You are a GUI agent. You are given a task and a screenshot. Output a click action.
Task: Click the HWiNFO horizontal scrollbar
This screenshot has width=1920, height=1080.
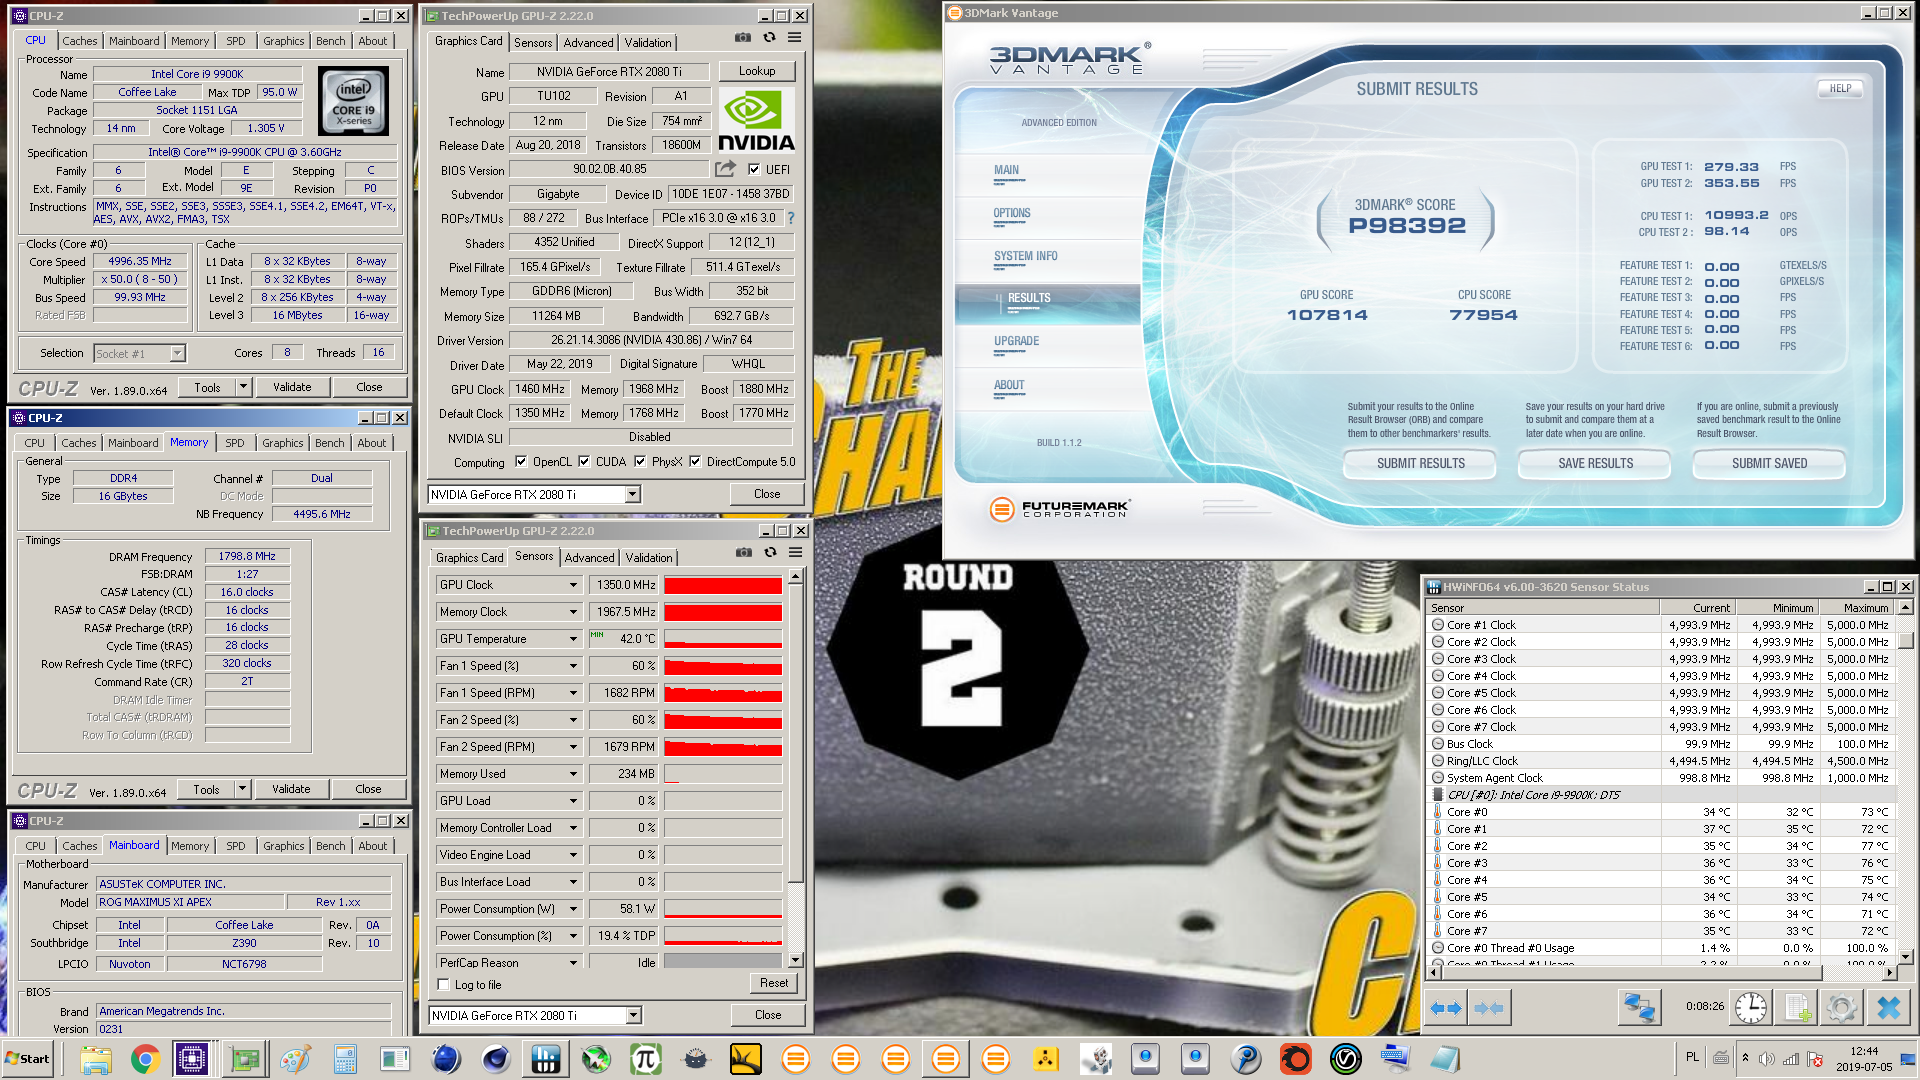tap(1663, 972)
